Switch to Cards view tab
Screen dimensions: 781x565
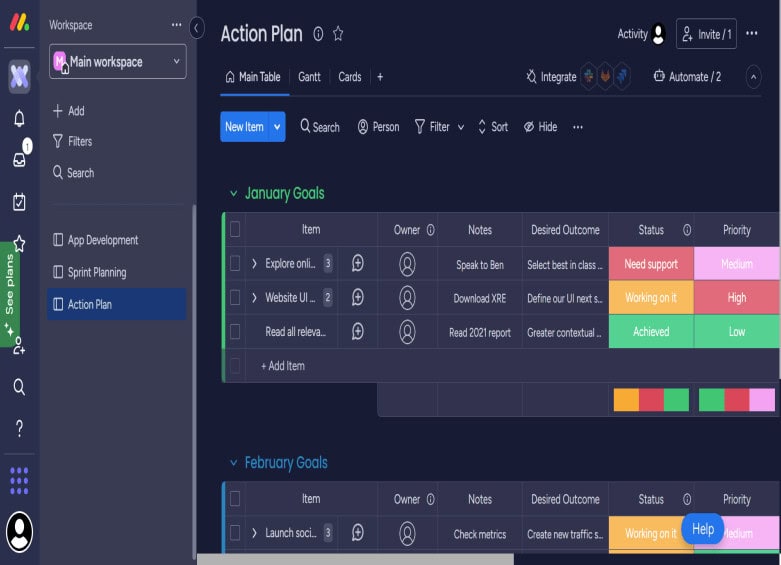350,77
